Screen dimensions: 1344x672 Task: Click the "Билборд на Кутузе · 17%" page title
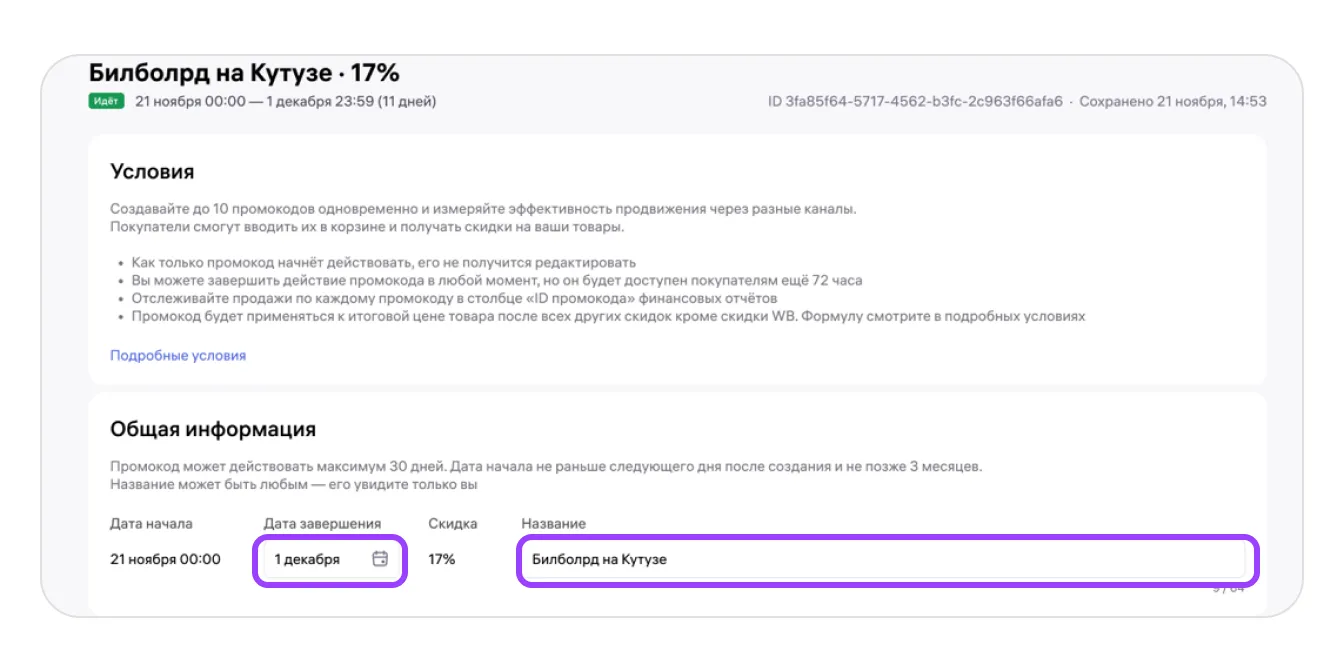pos(244,72)
